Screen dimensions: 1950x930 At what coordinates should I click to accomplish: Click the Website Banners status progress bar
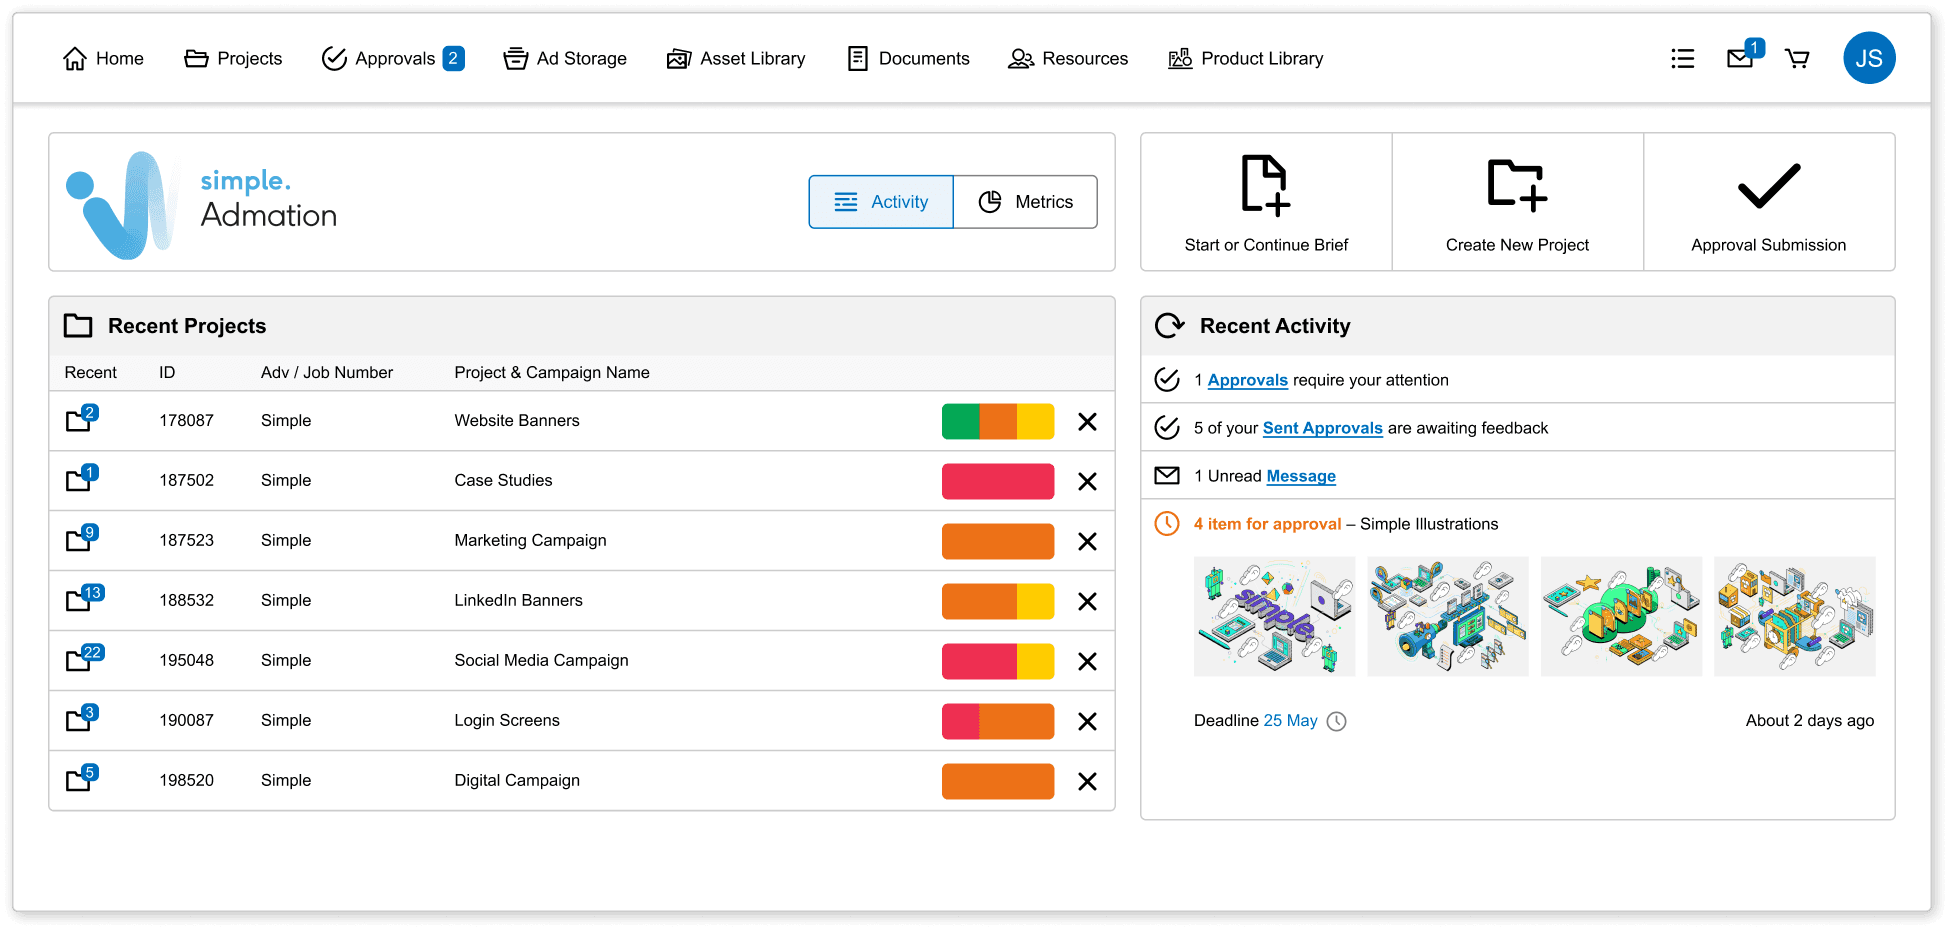click(997, 421)
